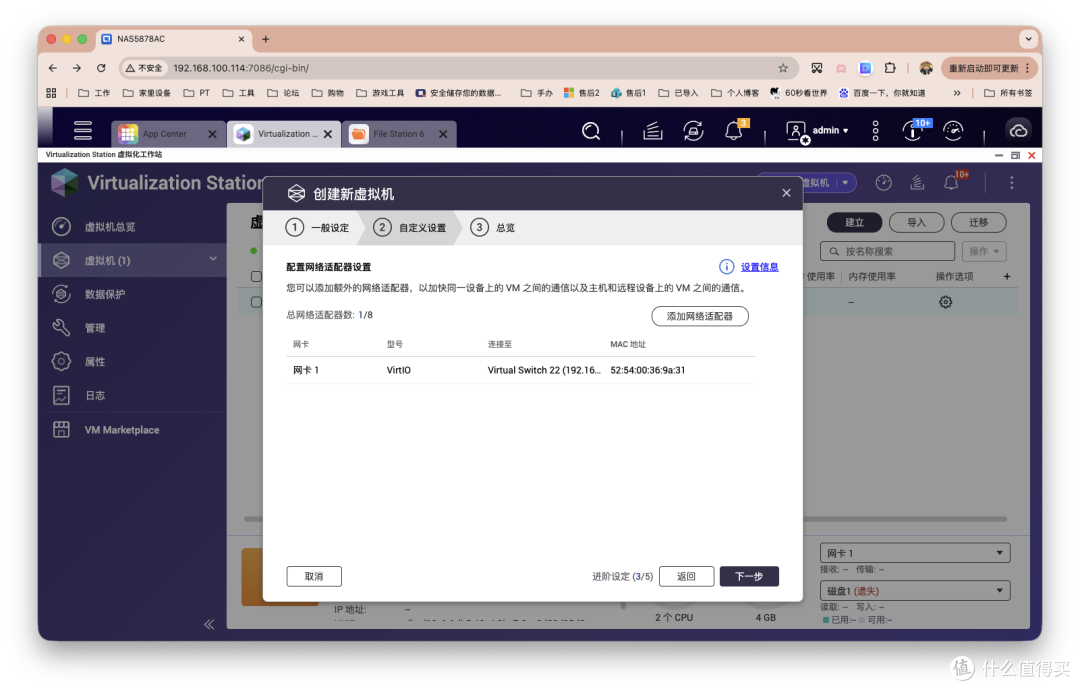Open QTS more options vertical dots
This screenshot has width=1080, height=691.
875,131
